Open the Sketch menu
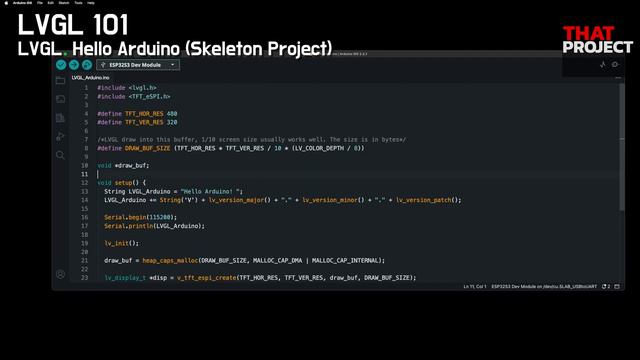The image size is (640, 360). [x=64, y=2]
